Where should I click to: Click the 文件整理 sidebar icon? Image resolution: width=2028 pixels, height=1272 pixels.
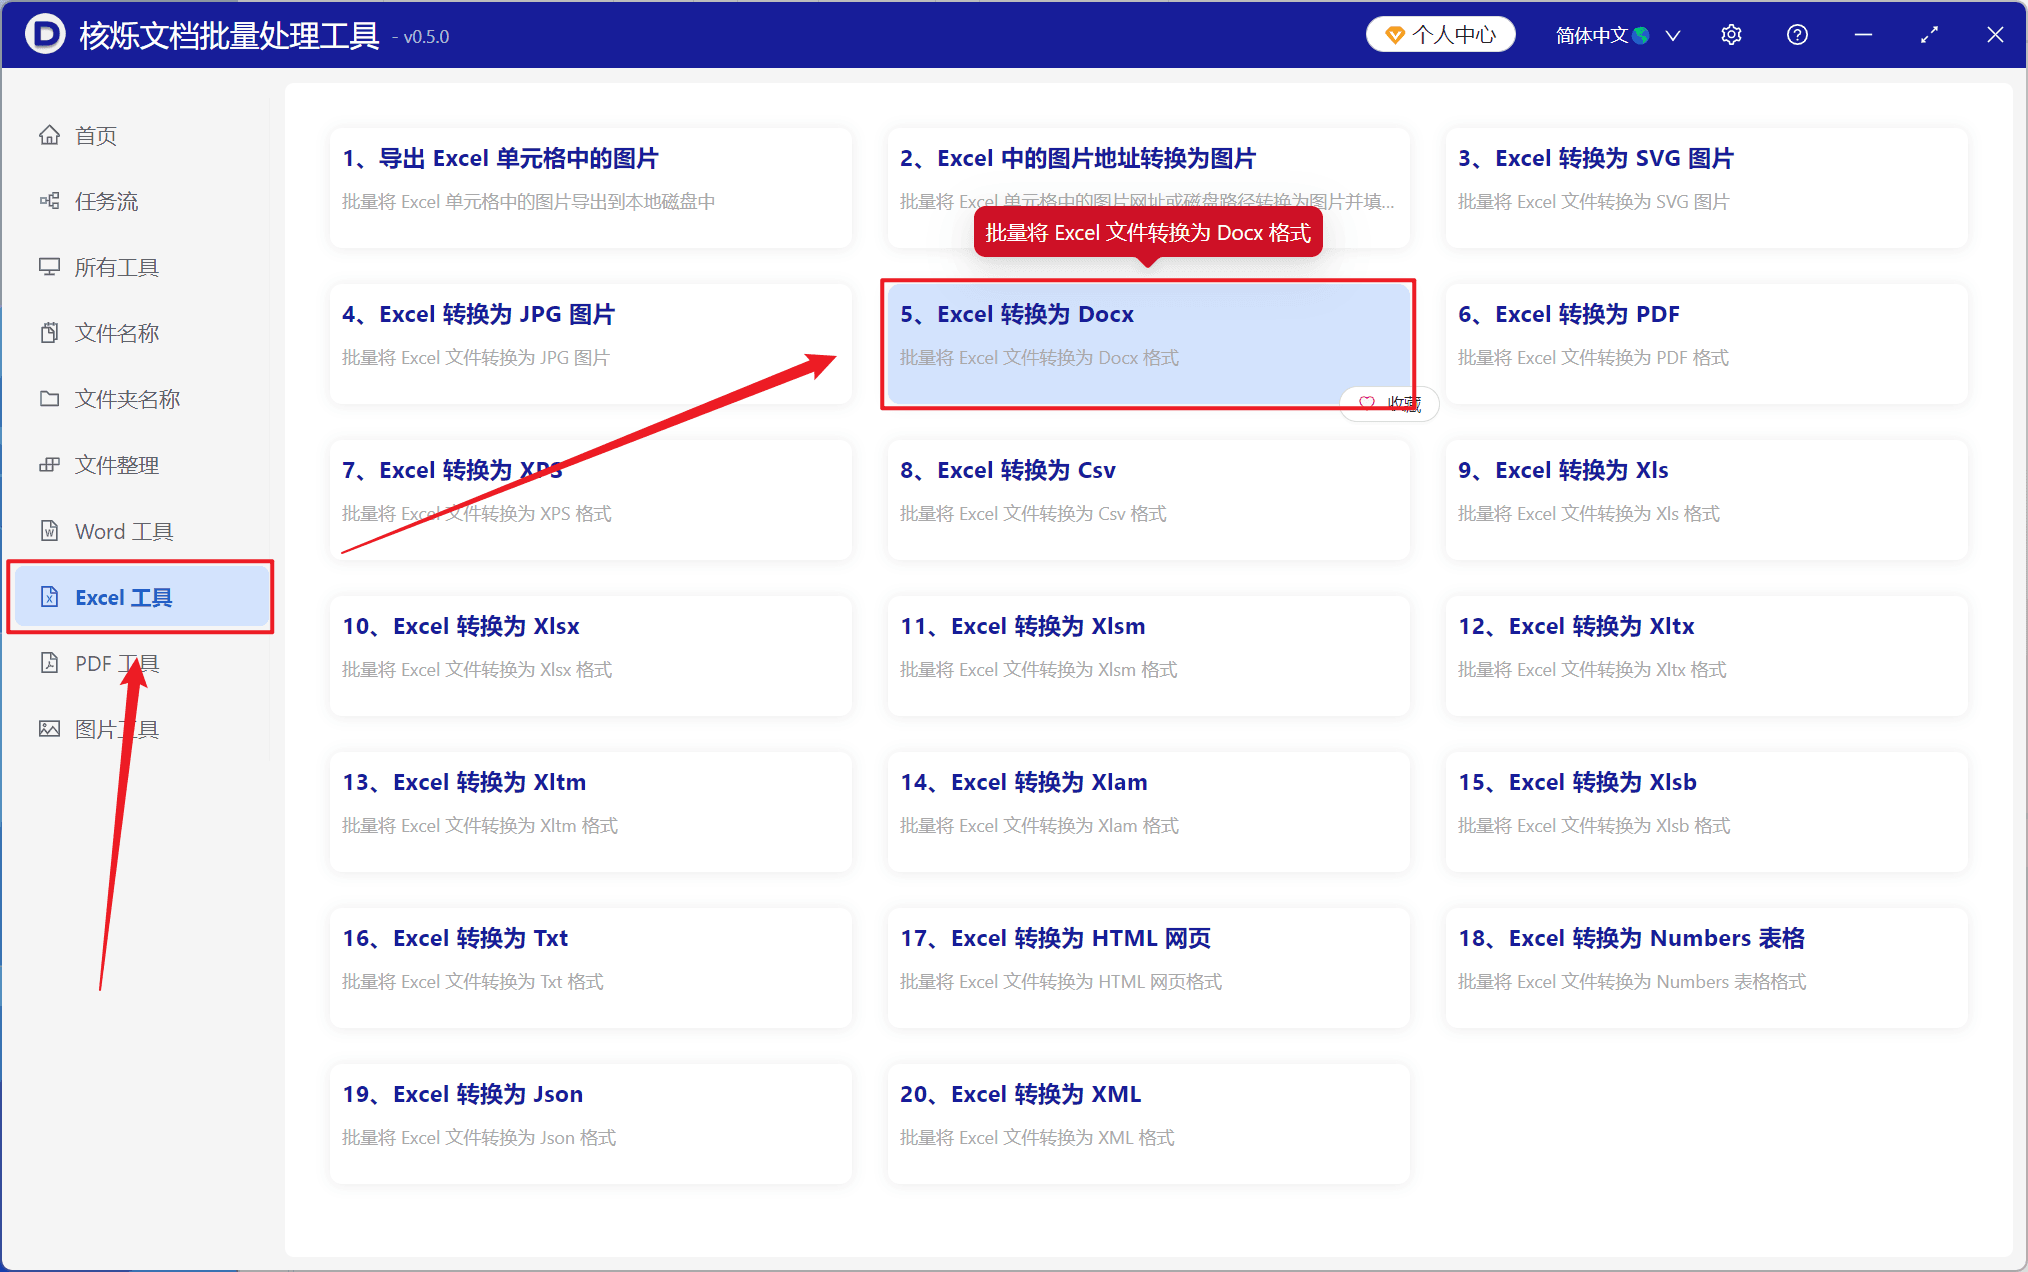tap(49, 465)
